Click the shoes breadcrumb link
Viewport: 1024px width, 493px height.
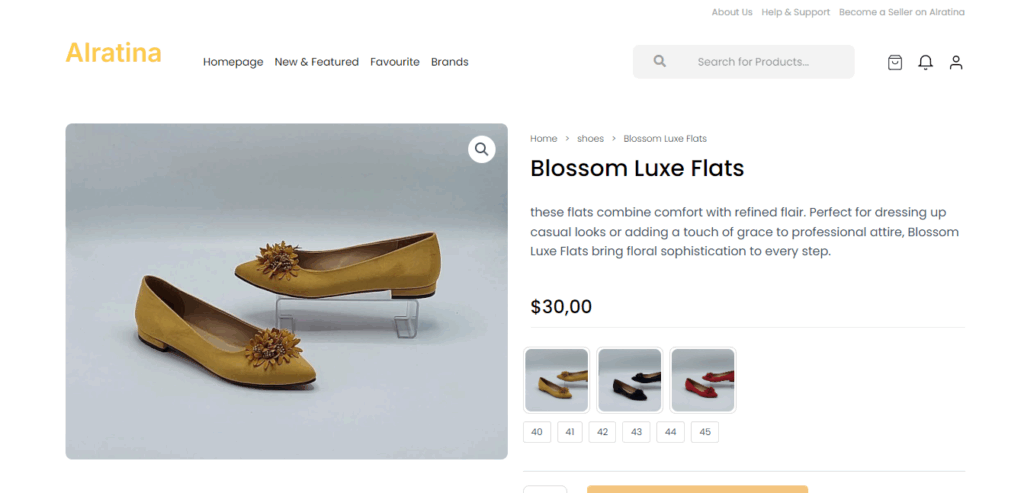pyautogui.click(x=590, y=139)
